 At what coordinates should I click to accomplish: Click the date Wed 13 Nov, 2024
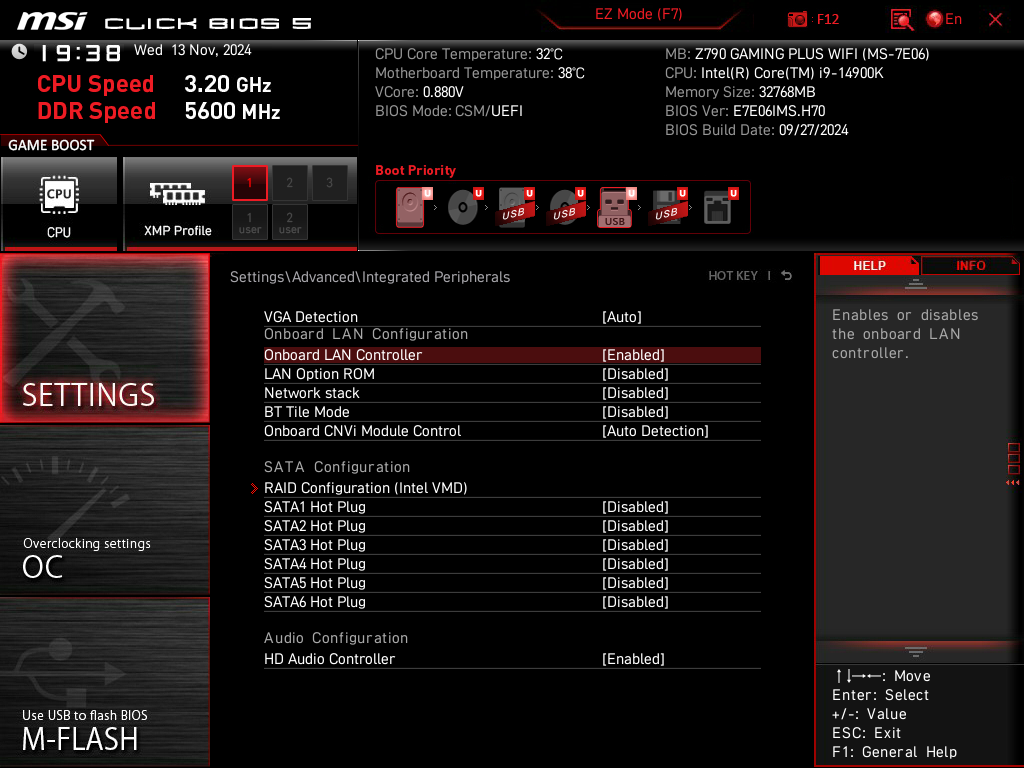point(193,50)
